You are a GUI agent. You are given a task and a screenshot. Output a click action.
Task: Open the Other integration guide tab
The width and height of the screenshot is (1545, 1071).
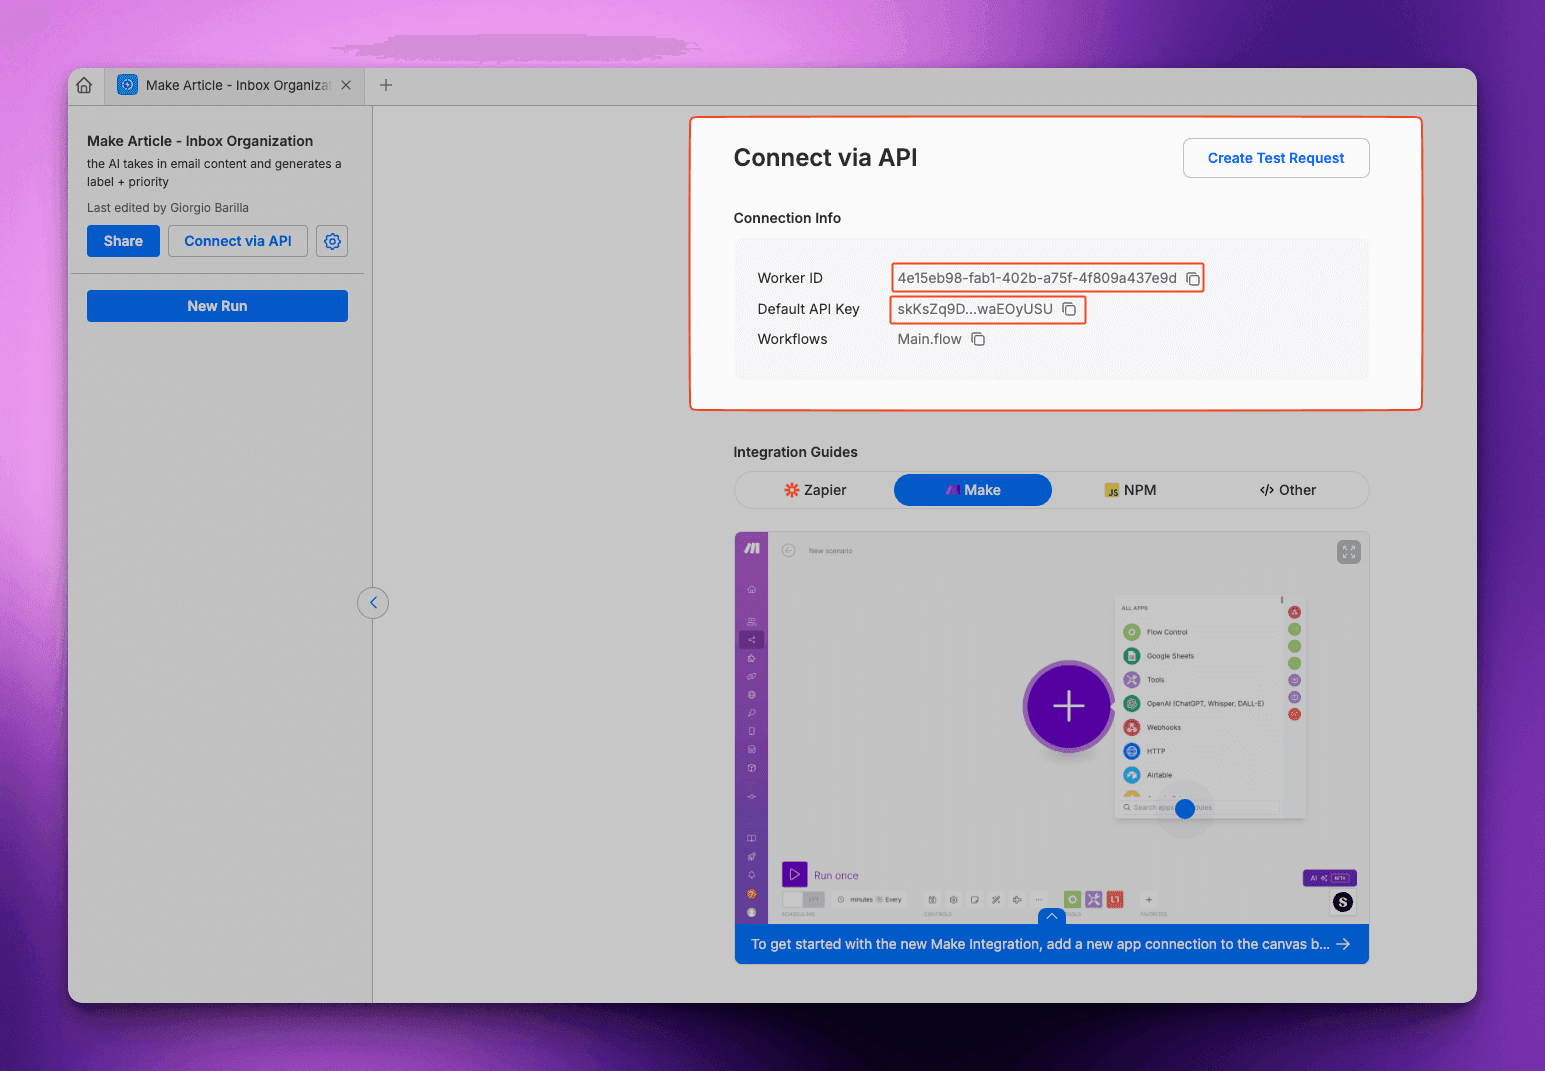1288,490
